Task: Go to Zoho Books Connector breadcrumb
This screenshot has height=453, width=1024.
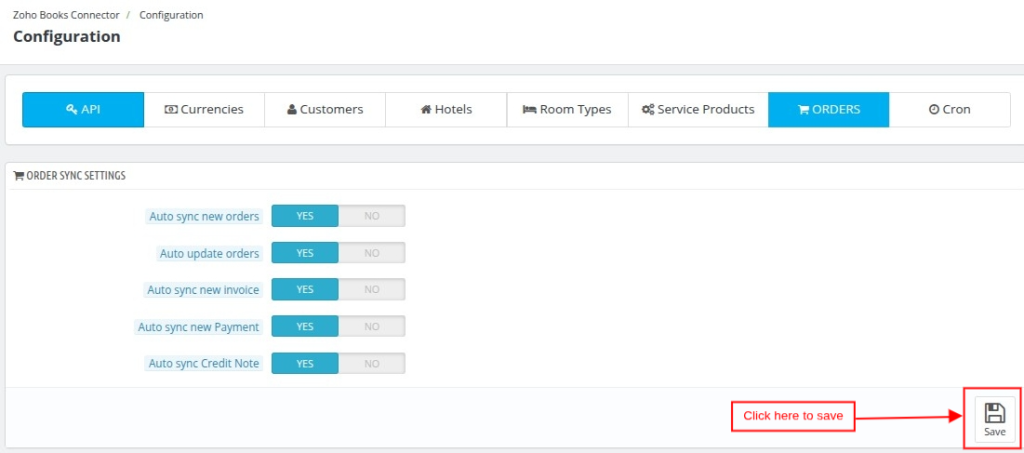Action: pos(66,15)
